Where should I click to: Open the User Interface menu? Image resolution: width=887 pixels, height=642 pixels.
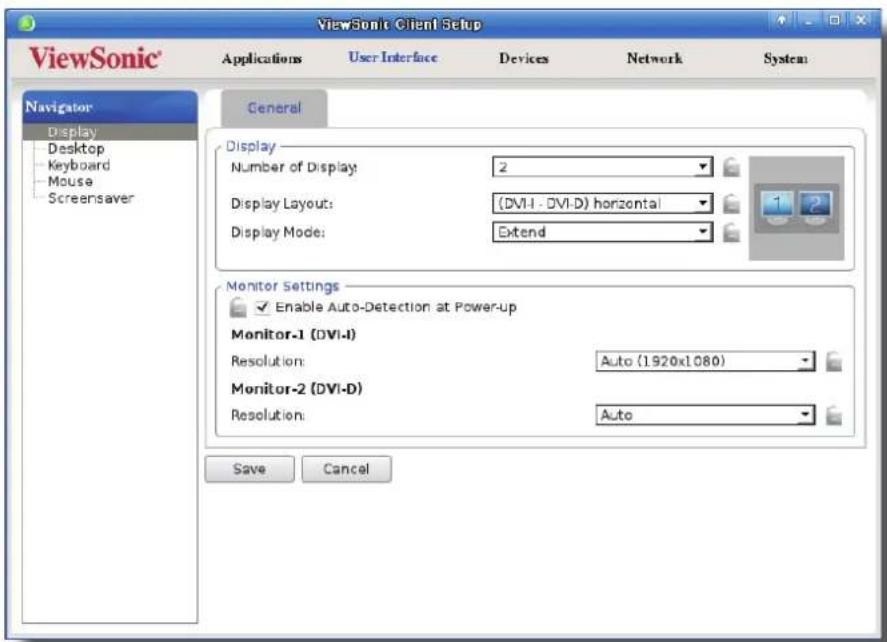pyautogui.click(x=393, y=57)
